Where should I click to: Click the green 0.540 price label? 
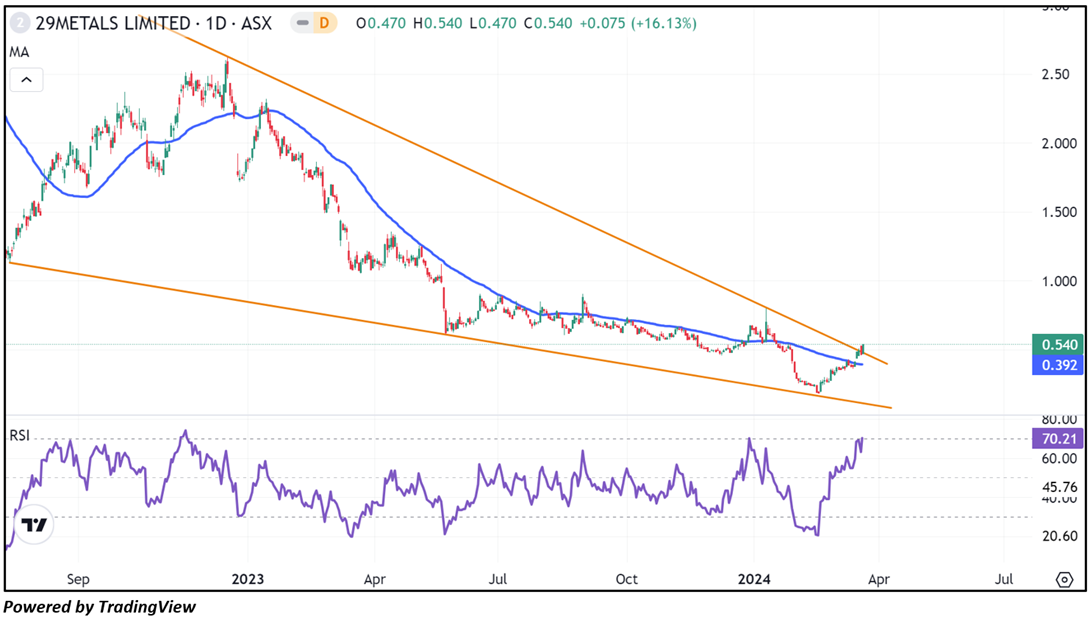1057,345
